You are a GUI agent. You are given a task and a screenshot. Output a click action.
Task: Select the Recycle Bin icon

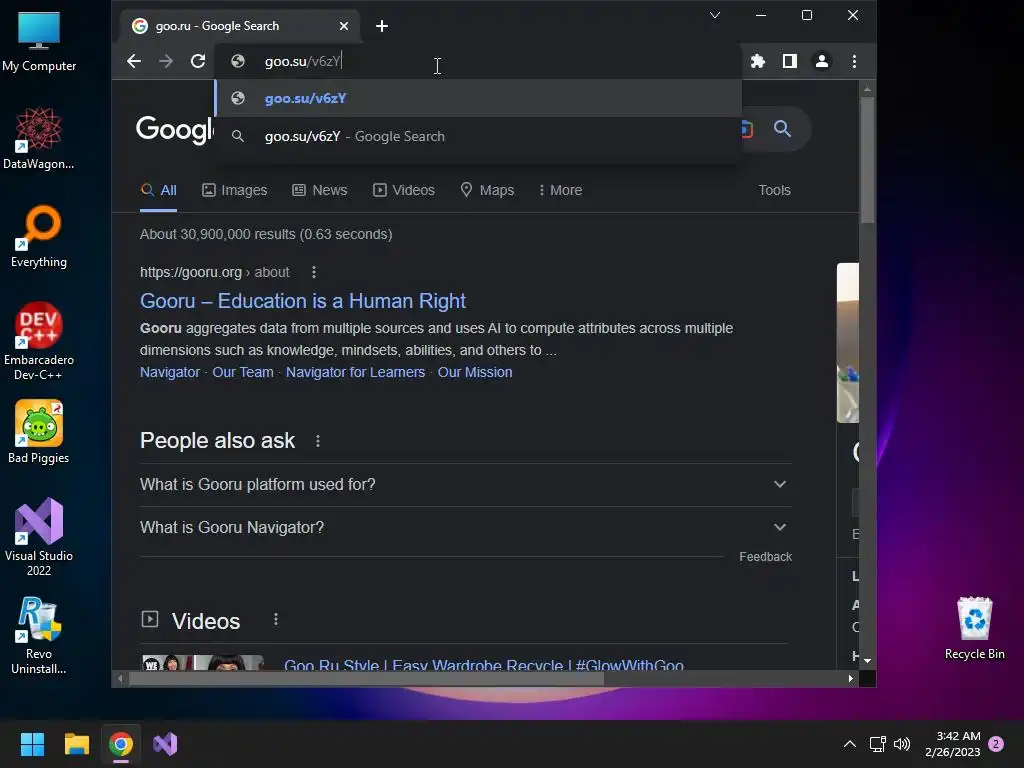(974, 628)
